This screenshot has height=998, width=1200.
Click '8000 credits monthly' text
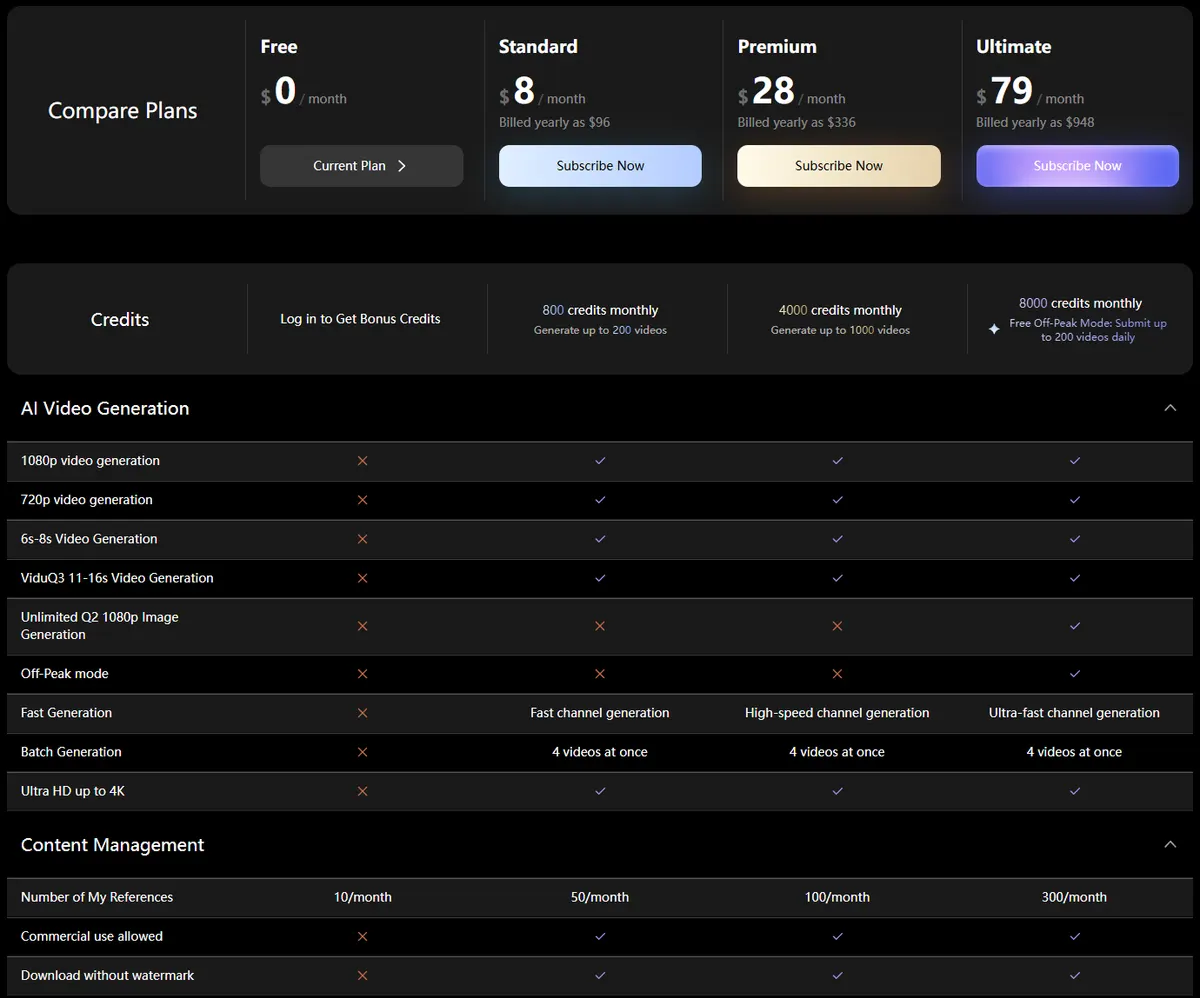[1080, 303]
